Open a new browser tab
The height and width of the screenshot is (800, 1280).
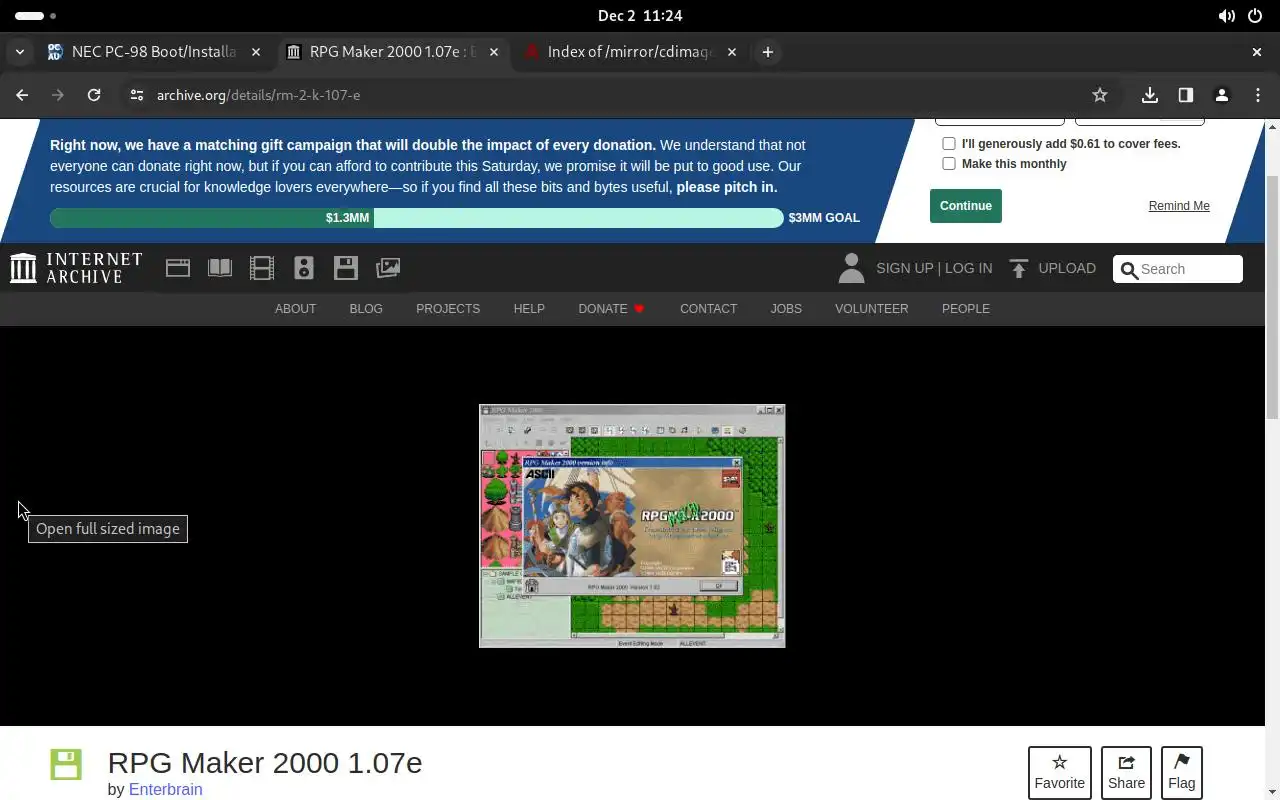click(768, 52)
